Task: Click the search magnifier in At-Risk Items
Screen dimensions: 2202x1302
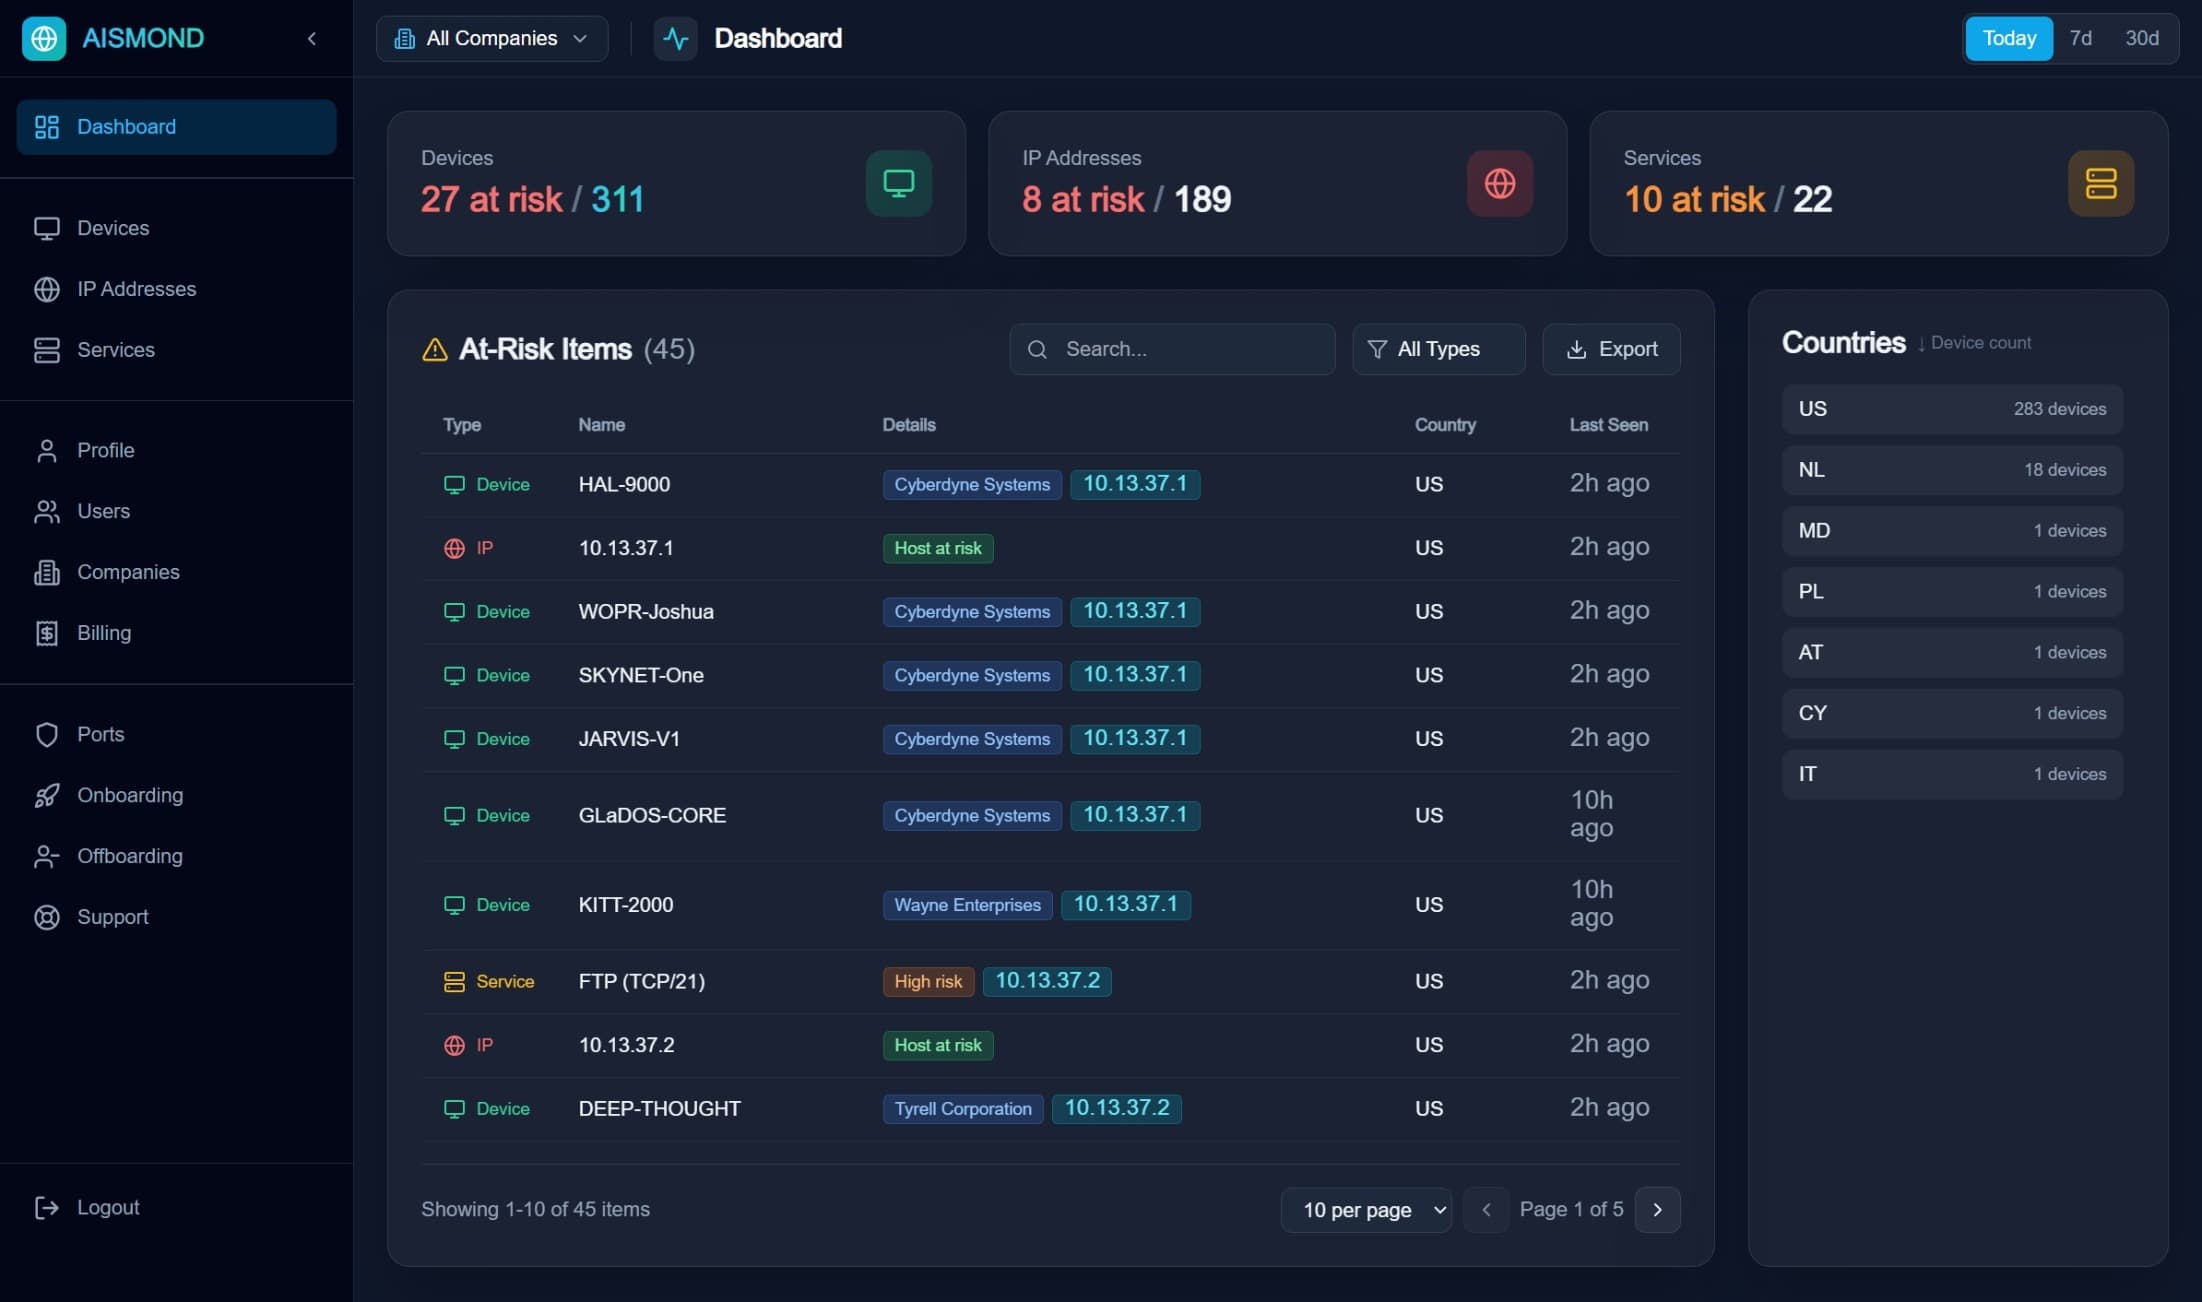Action: tap(1038, 349)
